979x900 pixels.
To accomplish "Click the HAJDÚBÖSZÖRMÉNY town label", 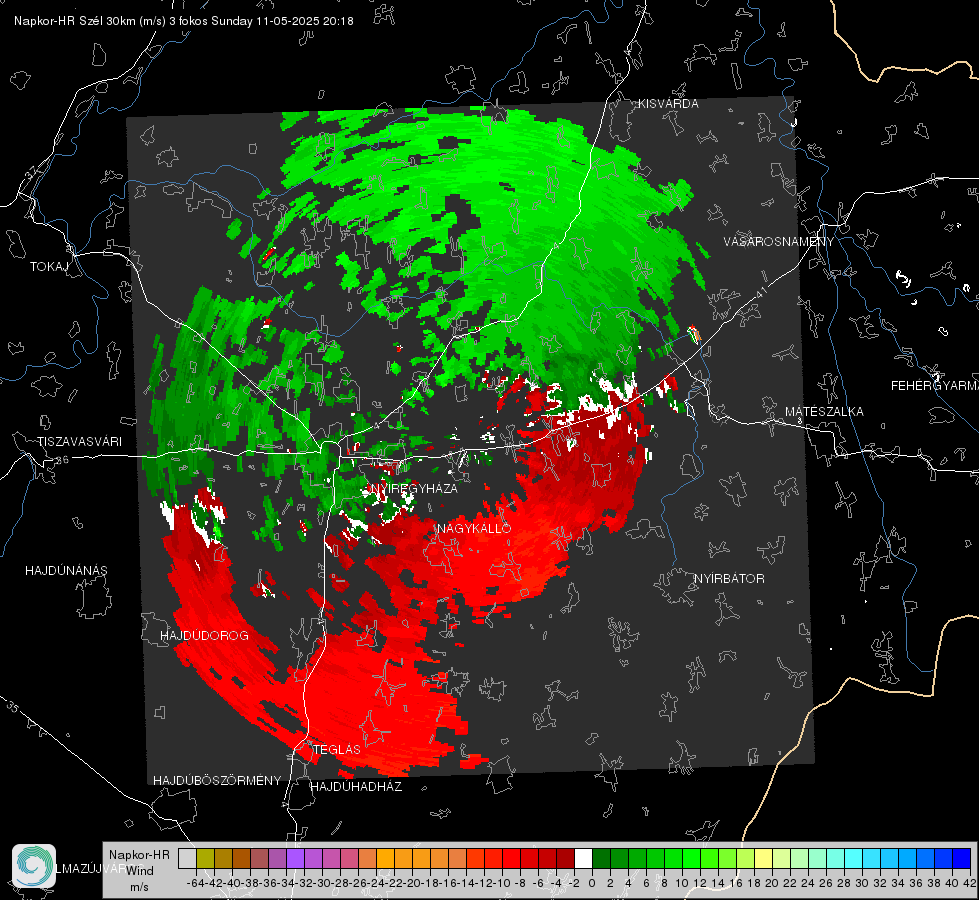I will click(x=217, y=781).
